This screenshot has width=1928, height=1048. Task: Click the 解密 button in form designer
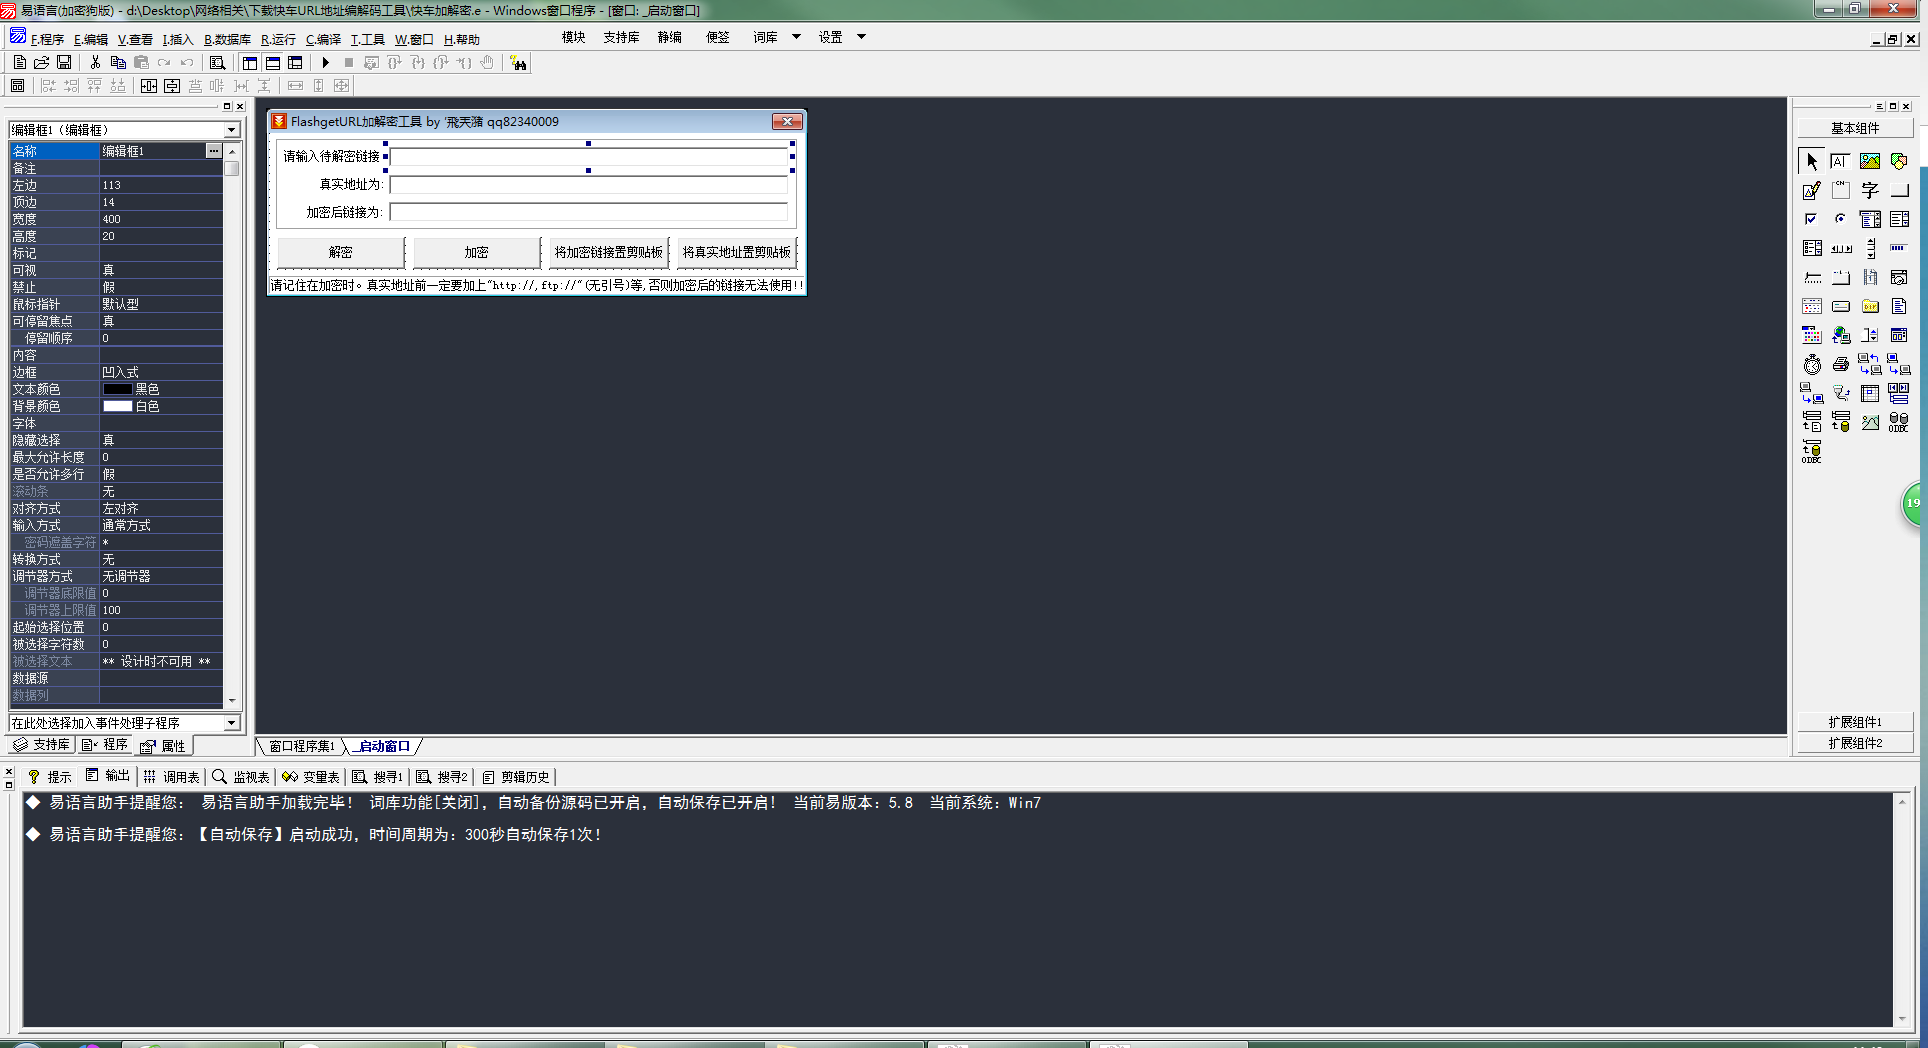click(340, 252)
